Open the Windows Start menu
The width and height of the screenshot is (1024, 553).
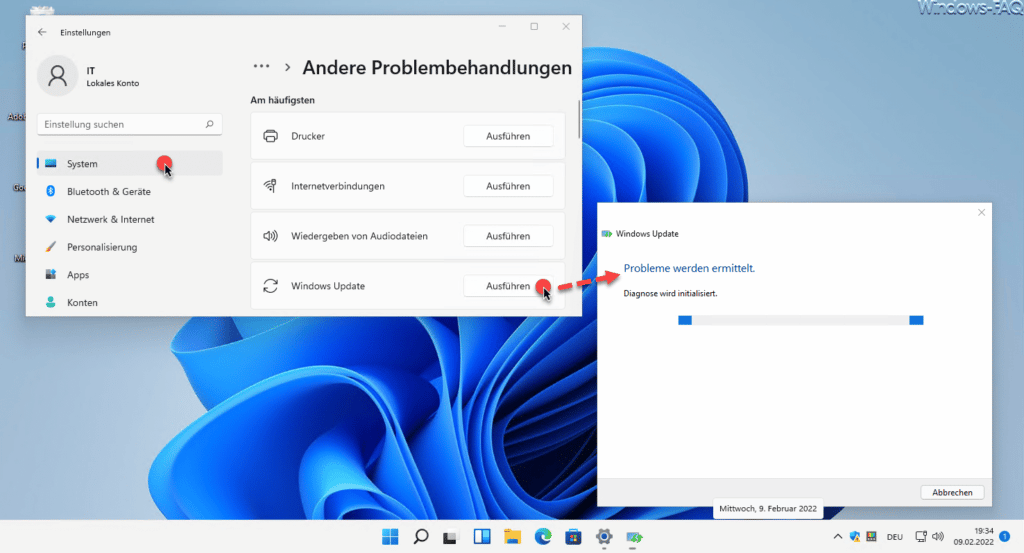[x=390, y=537]
